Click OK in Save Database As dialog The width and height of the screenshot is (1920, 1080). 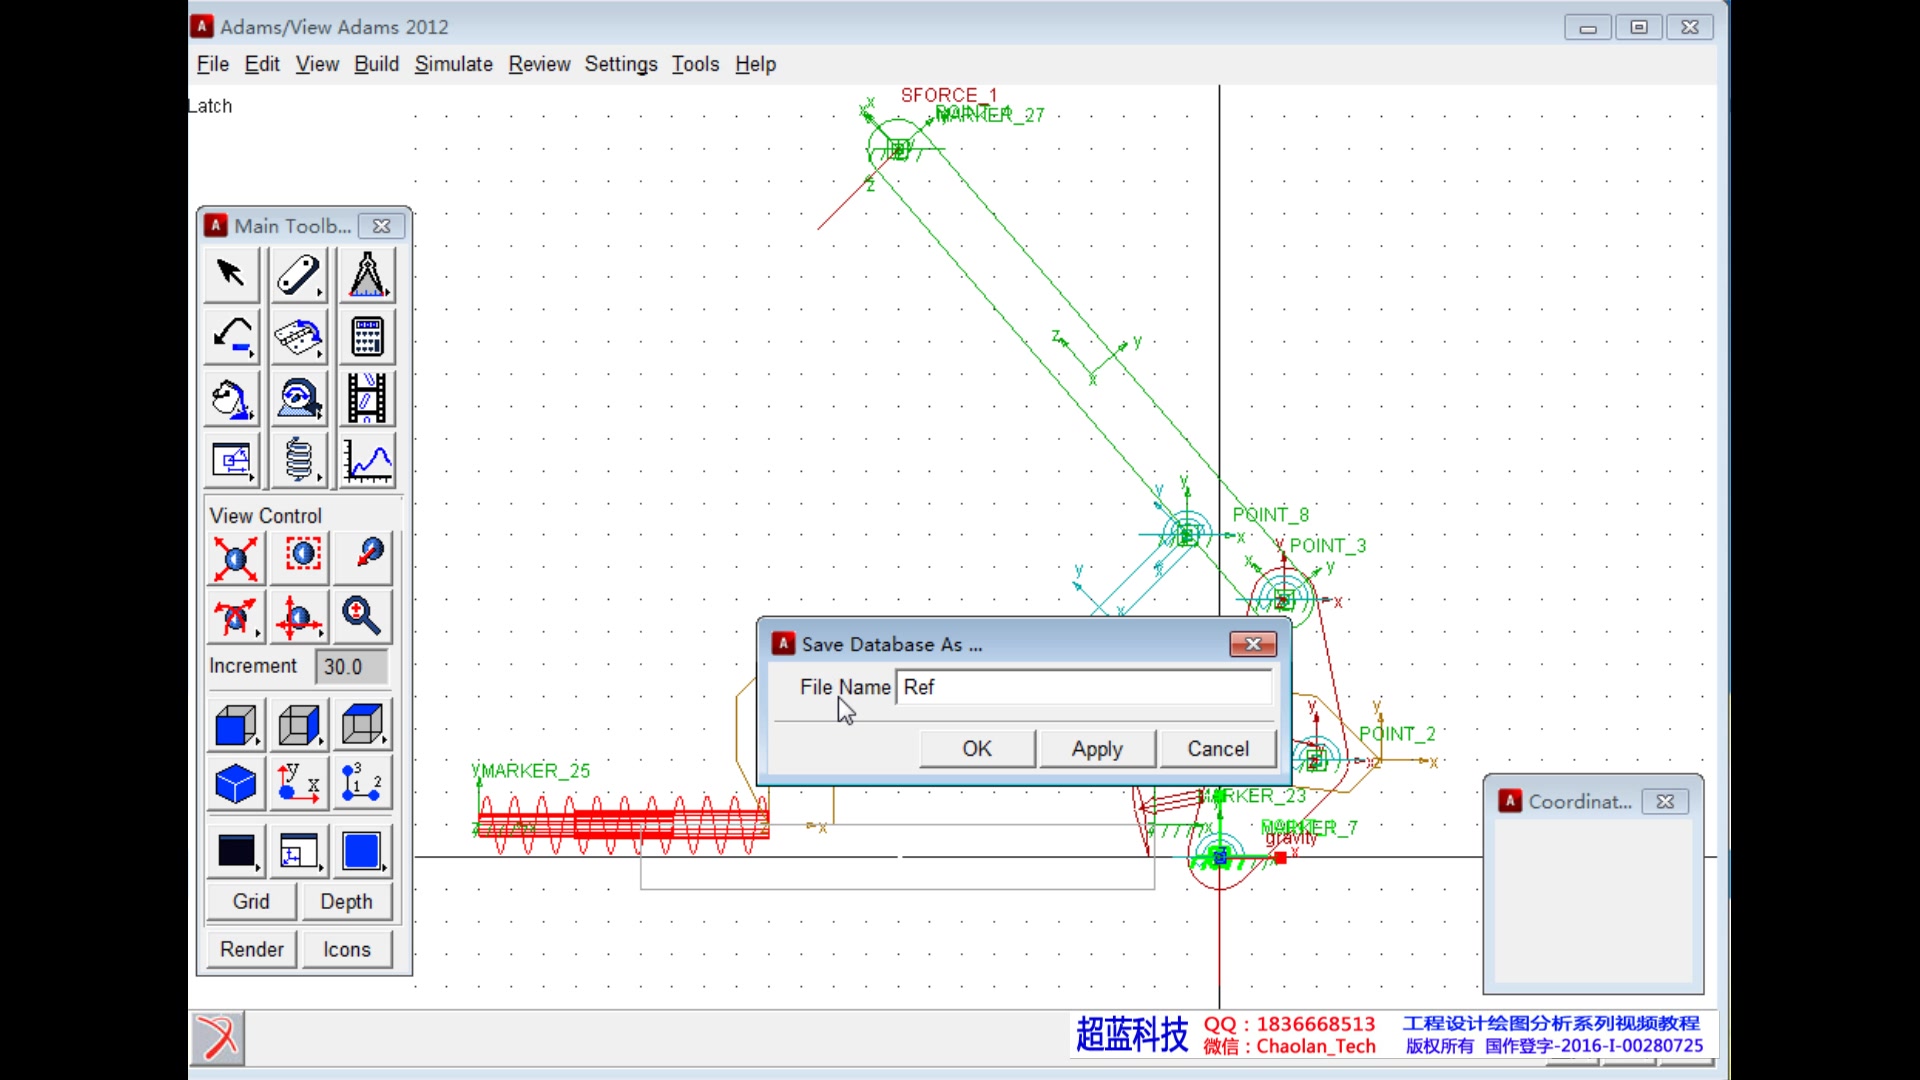pyautogui.click(x=977, y=749)
